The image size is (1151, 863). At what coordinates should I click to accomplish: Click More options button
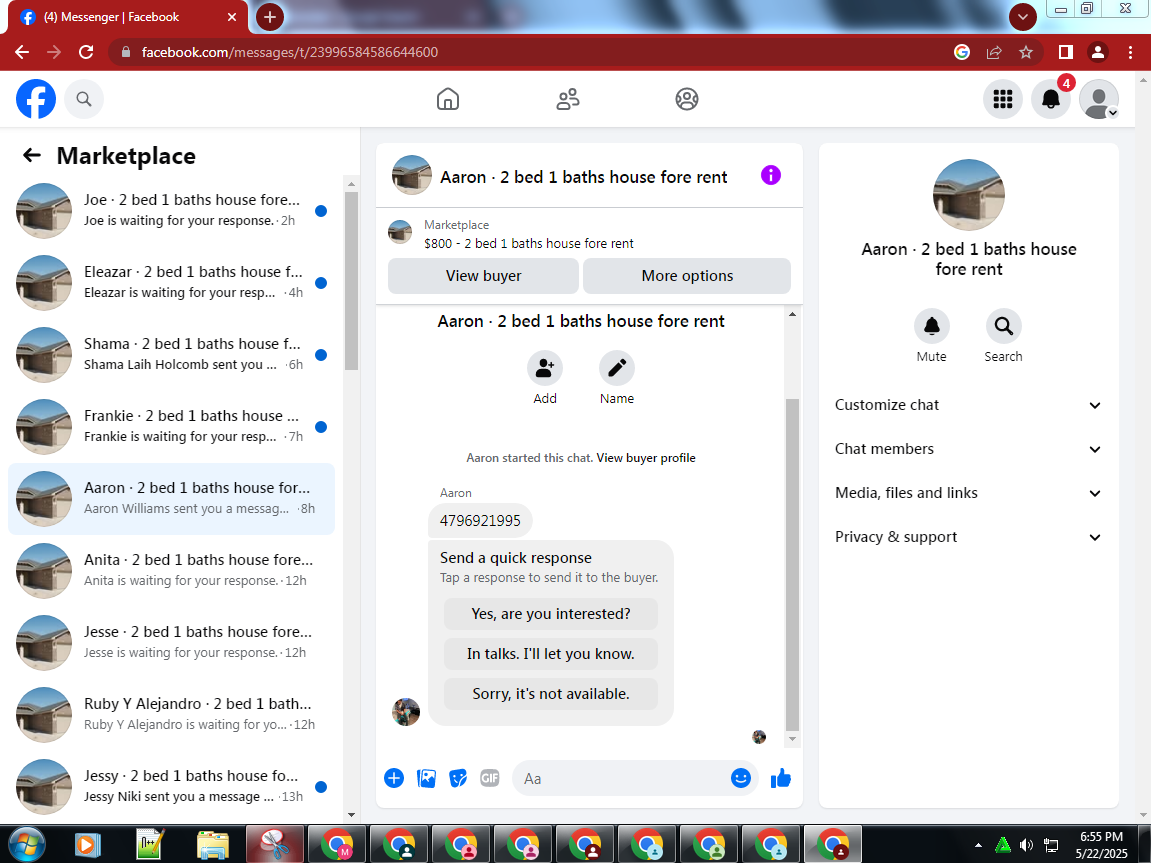click(x=687, y=276)
